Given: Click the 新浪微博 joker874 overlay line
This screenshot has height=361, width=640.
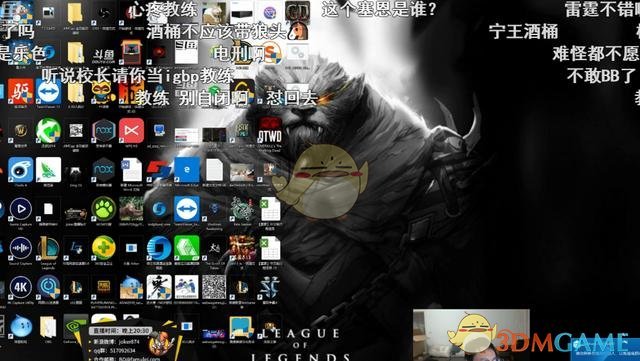Looking at the screenshot, I should pos(117,342).
